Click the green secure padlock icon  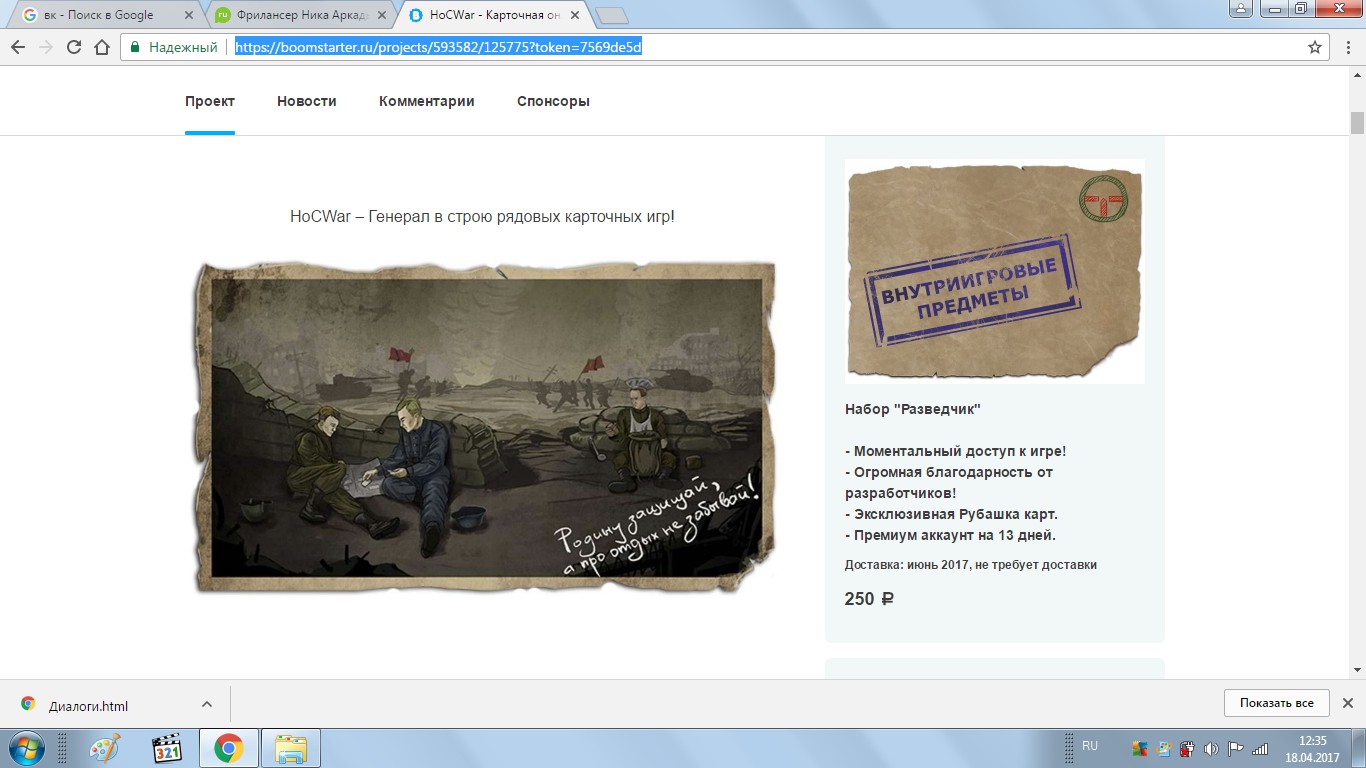(x=135, y=47)
